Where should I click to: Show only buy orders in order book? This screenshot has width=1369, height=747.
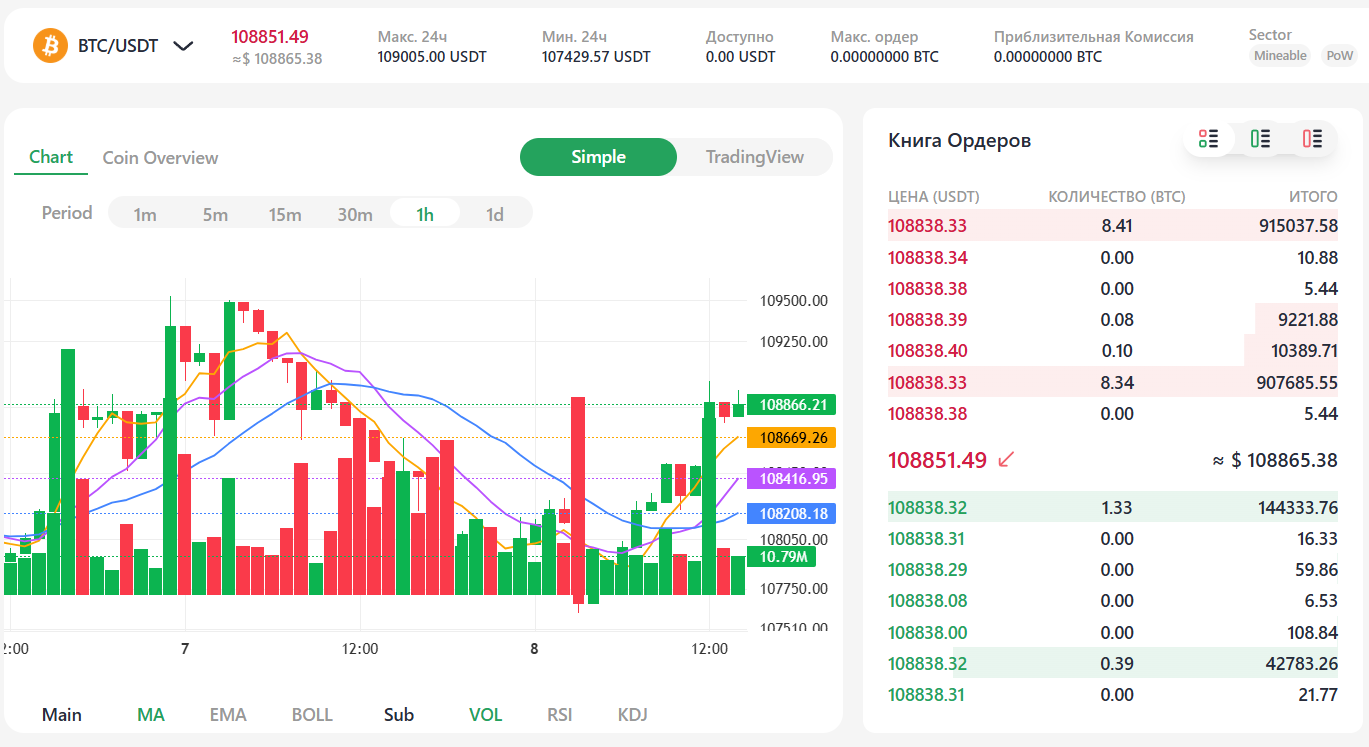pos(1260,139)
